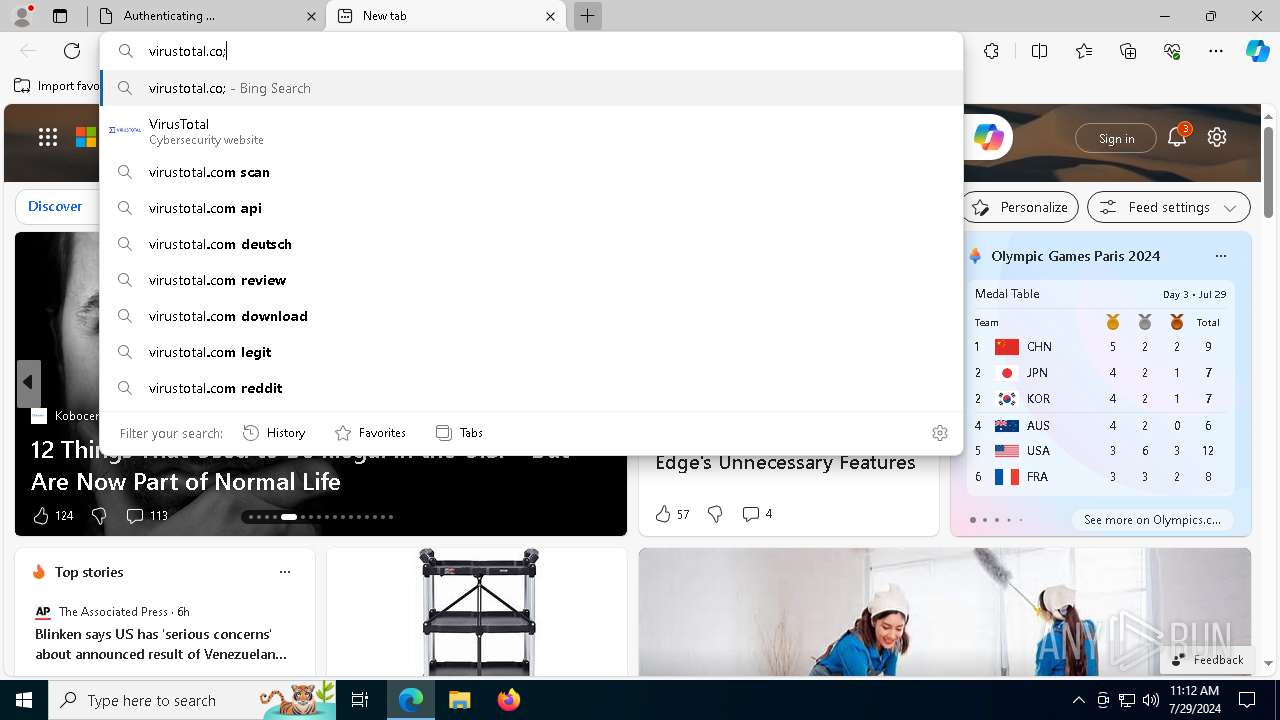Open Olympic Games card more options

[1220, 256]
